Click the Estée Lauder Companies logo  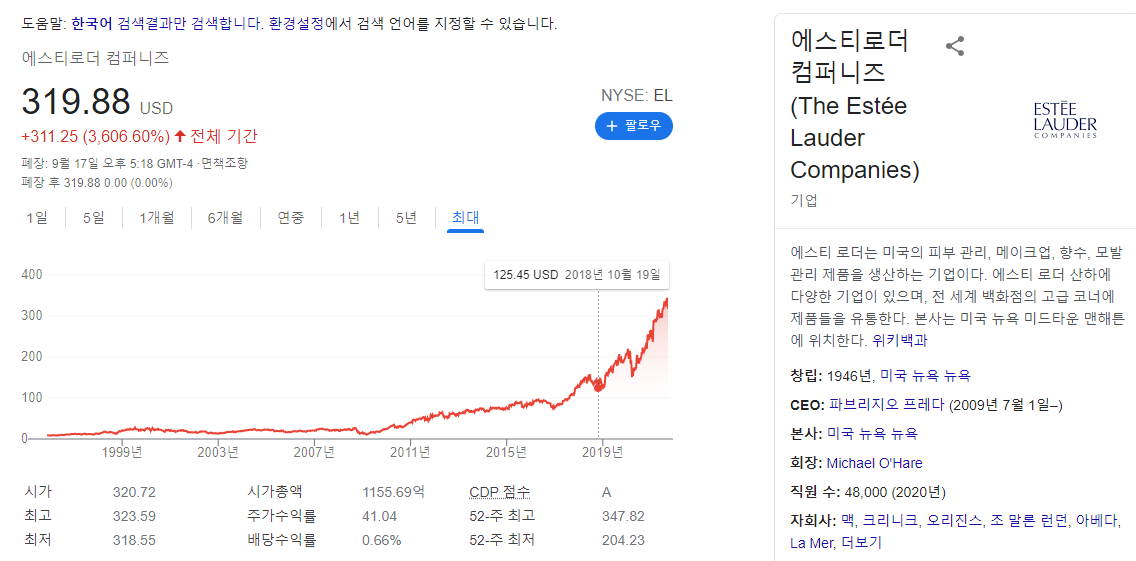[1065, 120]
